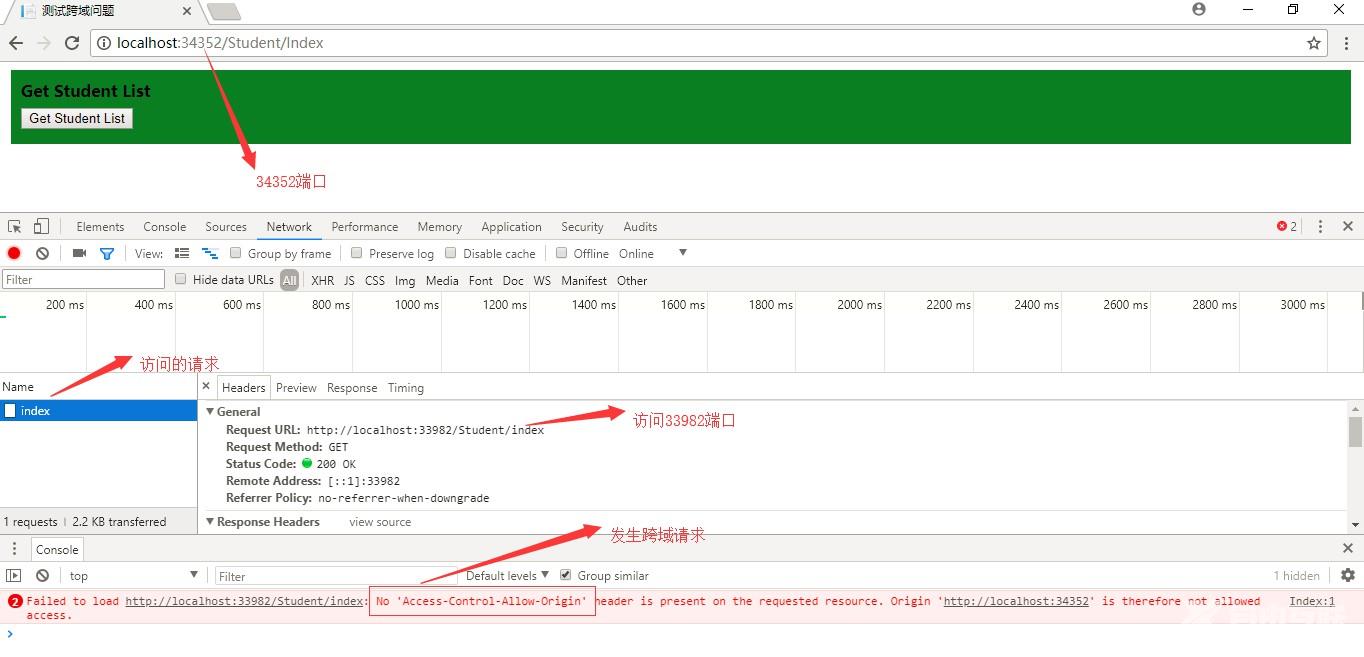
Task: Click the inspect element picker icon
Action: tap(14, 227)
